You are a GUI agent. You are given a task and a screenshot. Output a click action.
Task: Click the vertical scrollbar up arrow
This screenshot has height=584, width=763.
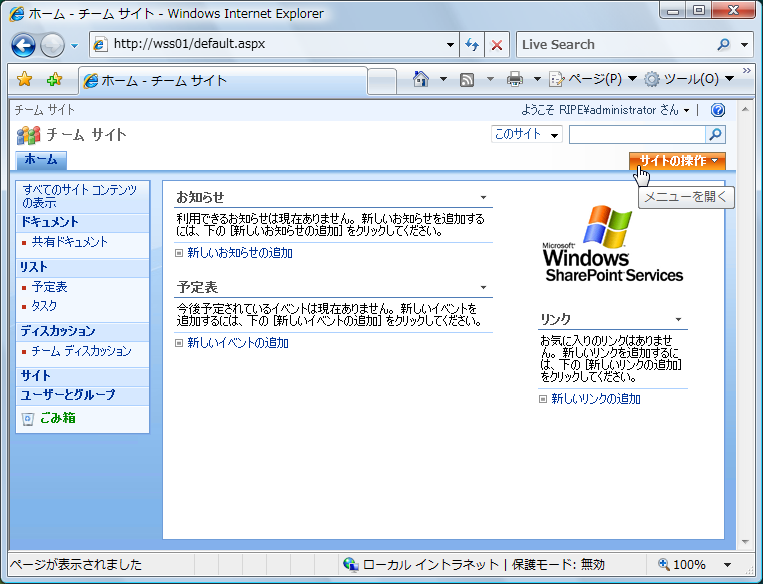pos(745,110)
